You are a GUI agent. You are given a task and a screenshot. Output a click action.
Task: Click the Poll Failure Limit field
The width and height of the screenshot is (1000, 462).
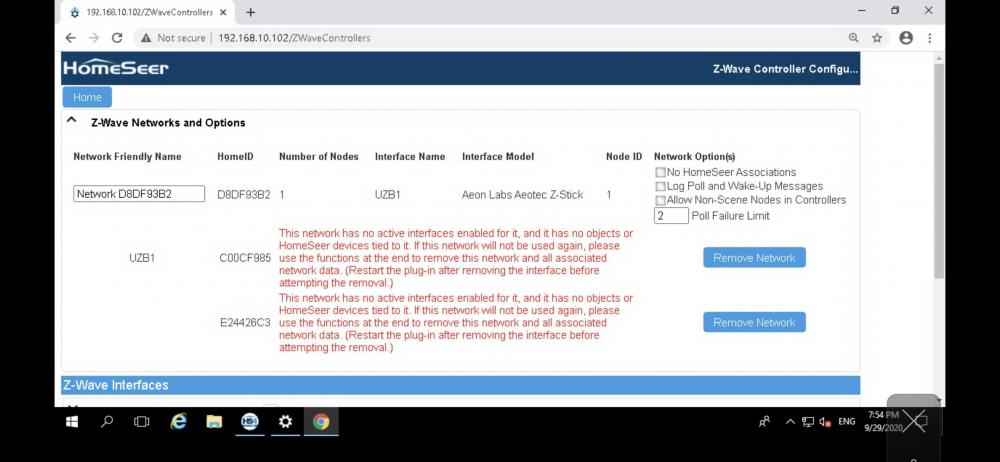[671, 216]
